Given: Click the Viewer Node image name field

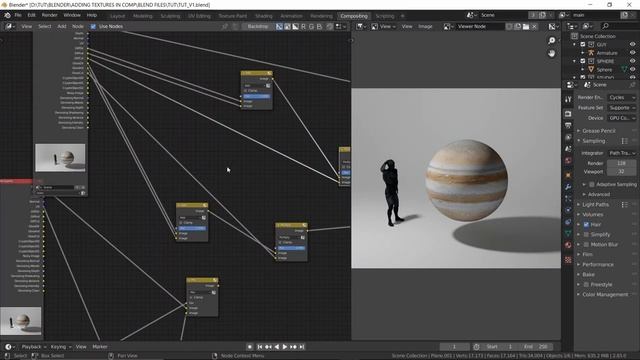Looking at the screenshot, I should click(479, 26).
